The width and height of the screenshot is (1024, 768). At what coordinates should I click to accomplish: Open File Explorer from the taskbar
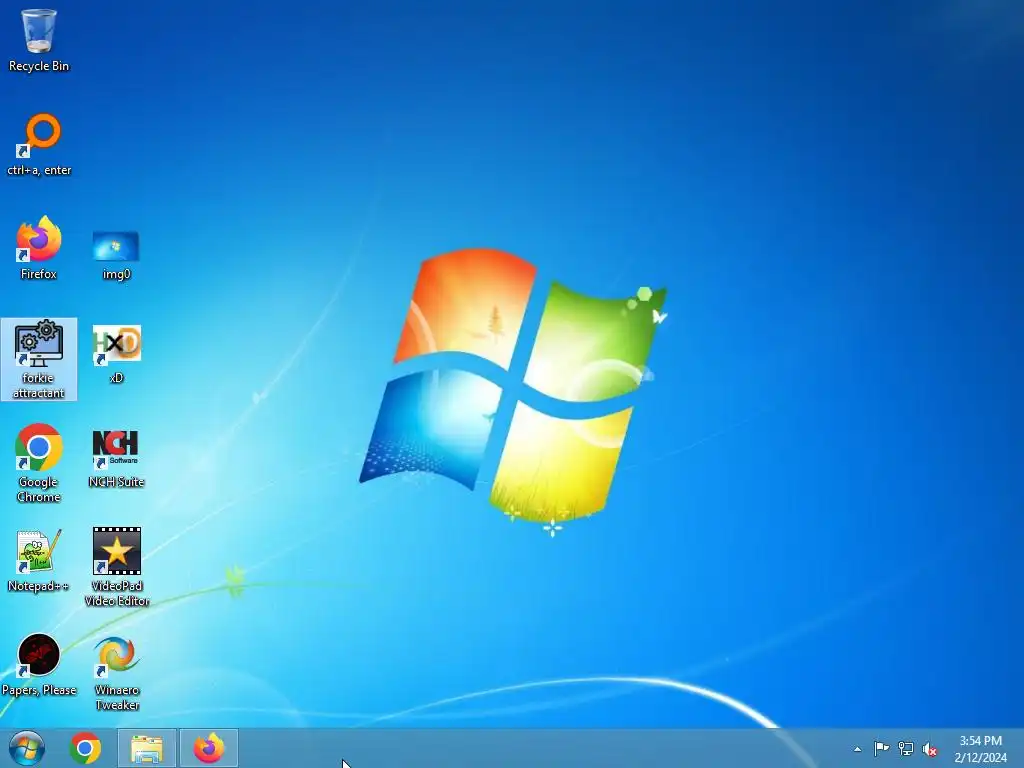coord(147,748)
